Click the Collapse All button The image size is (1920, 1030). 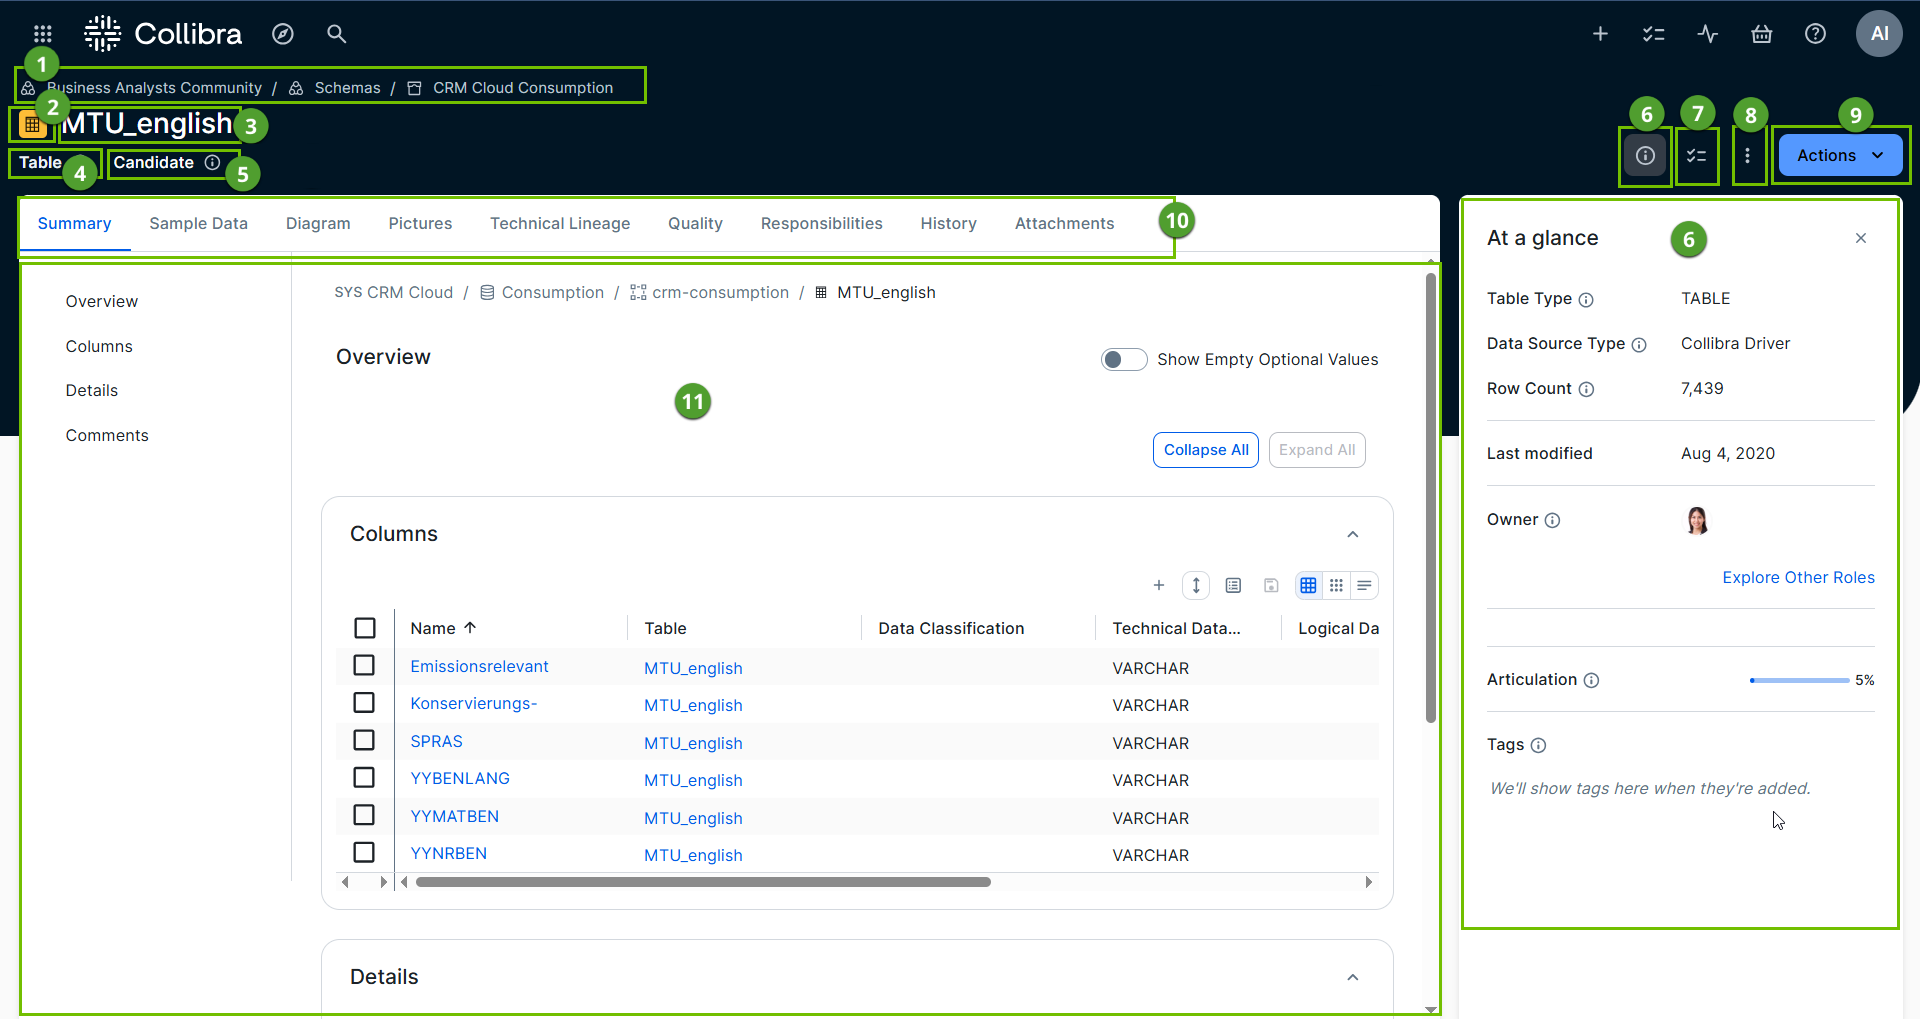[1205, 450]
